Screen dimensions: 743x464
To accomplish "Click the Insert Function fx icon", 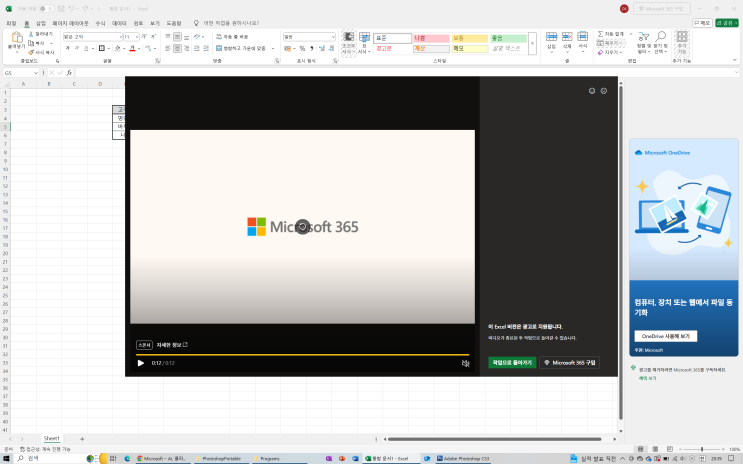I will pyautogui.click(x=69, y=73).
